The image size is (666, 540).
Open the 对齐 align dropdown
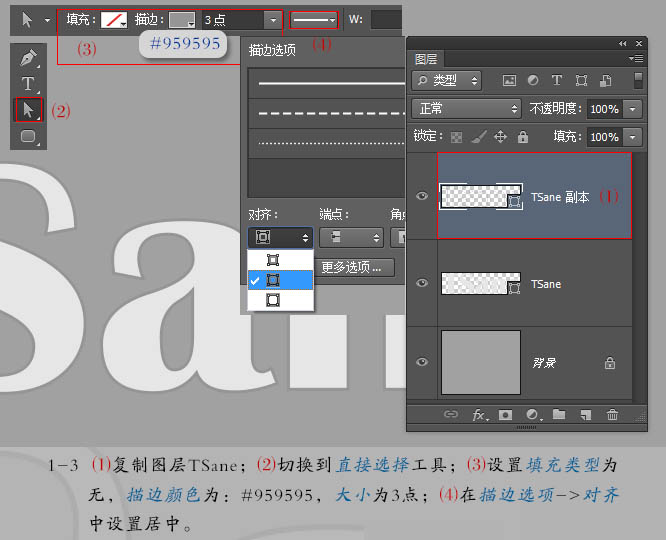[x=280, y=237]
